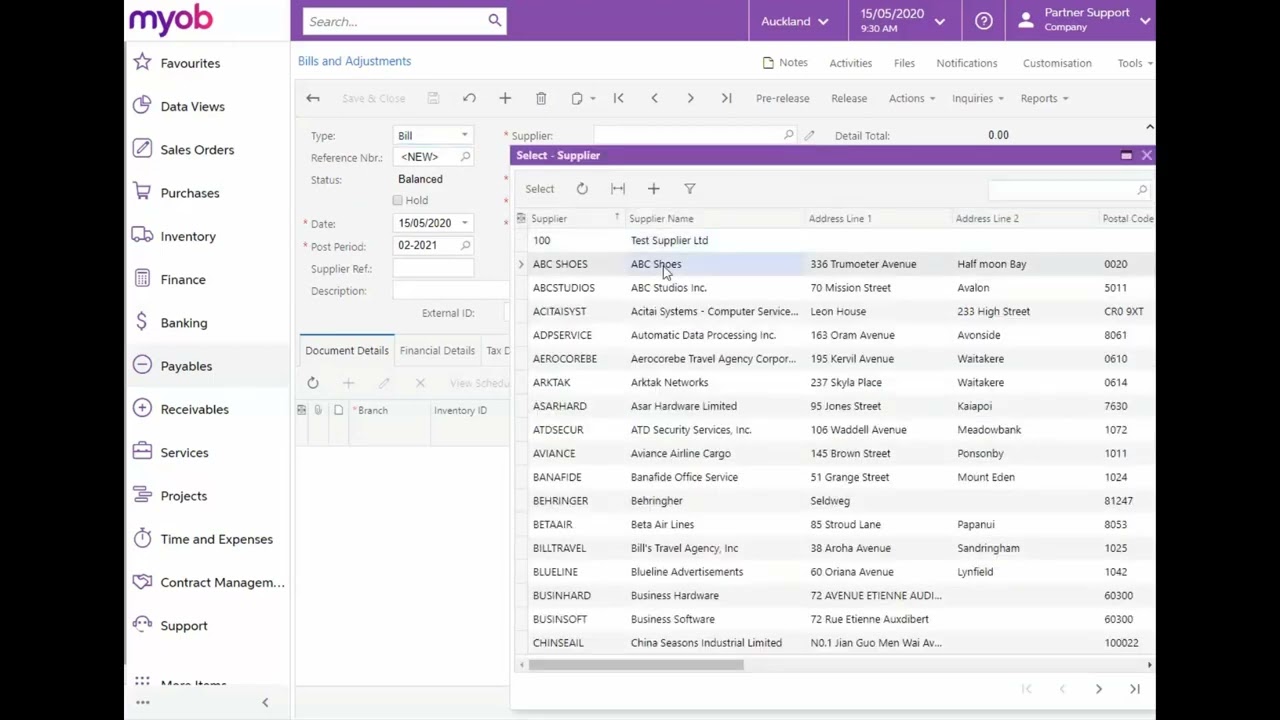This screenshot has height=720, width=1280.
Task: Open the Date picker dropdown
Action: pos(464,223)
